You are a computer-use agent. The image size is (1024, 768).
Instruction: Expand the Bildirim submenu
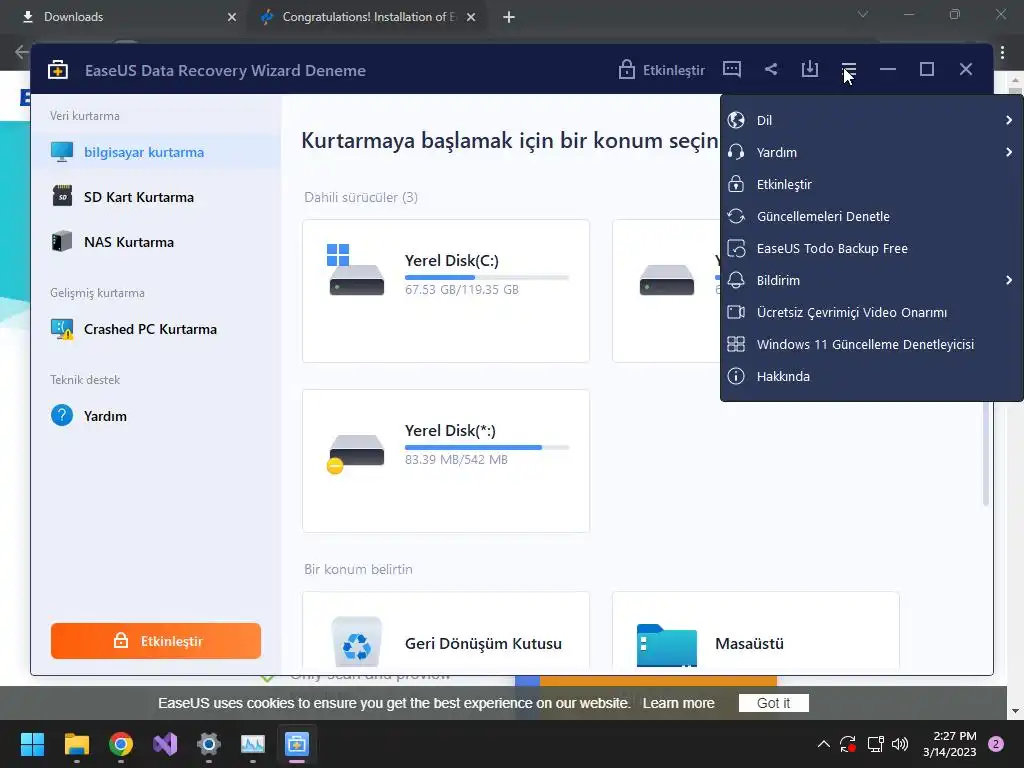pos(871,280)
